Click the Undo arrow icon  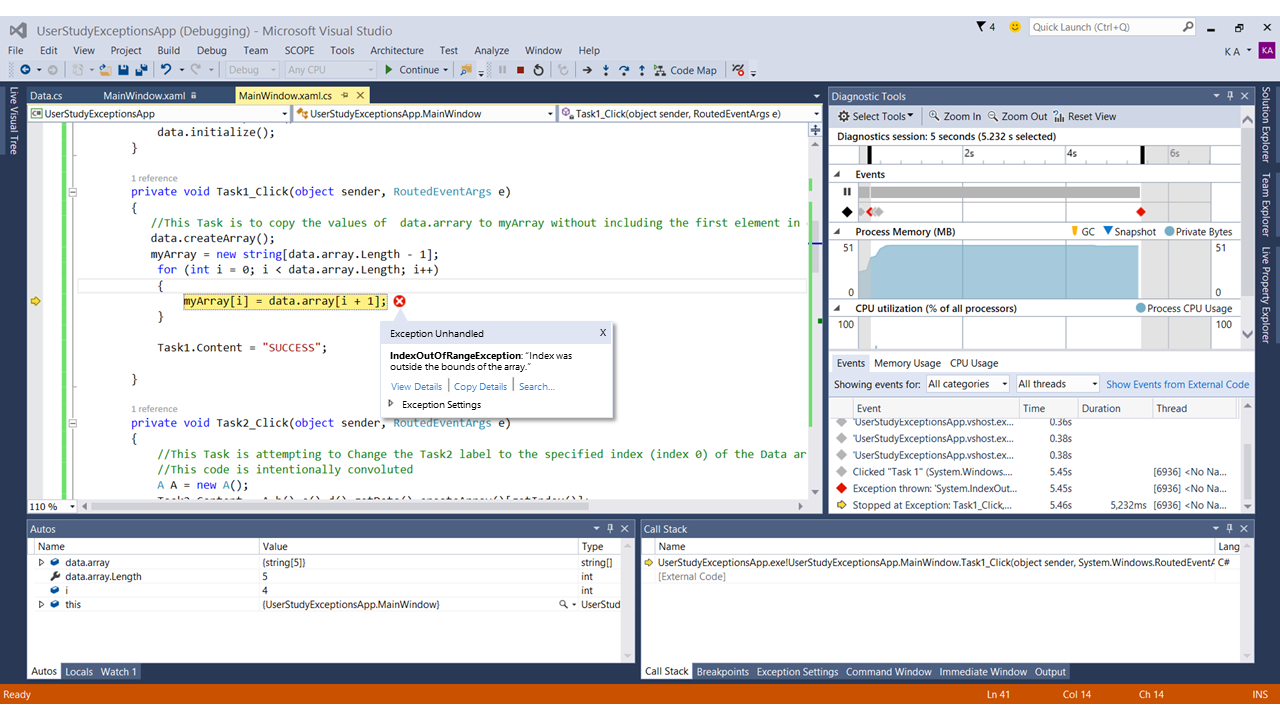(166, 70)
